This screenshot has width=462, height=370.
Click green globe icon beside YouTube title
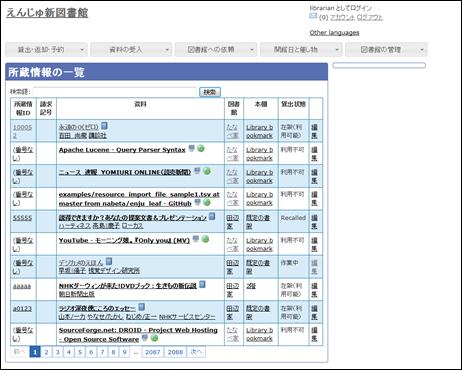[x=205, y=239]
